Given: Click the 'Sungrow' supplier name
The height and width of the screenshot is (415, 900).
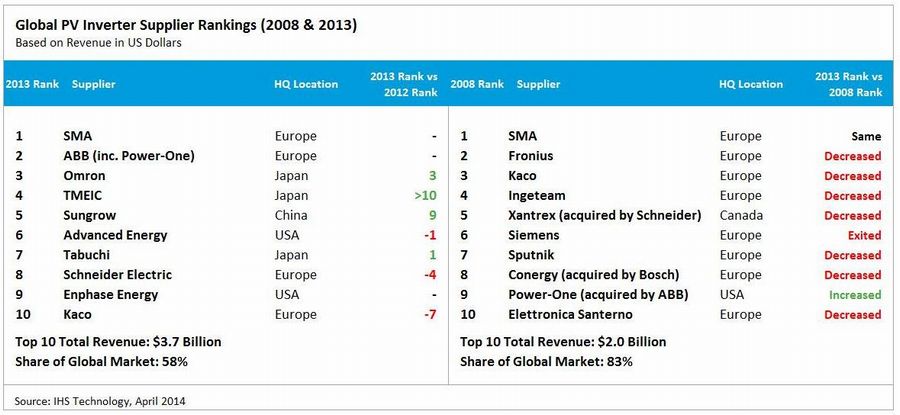Looking at the screenshot, I should coord(89,215).
